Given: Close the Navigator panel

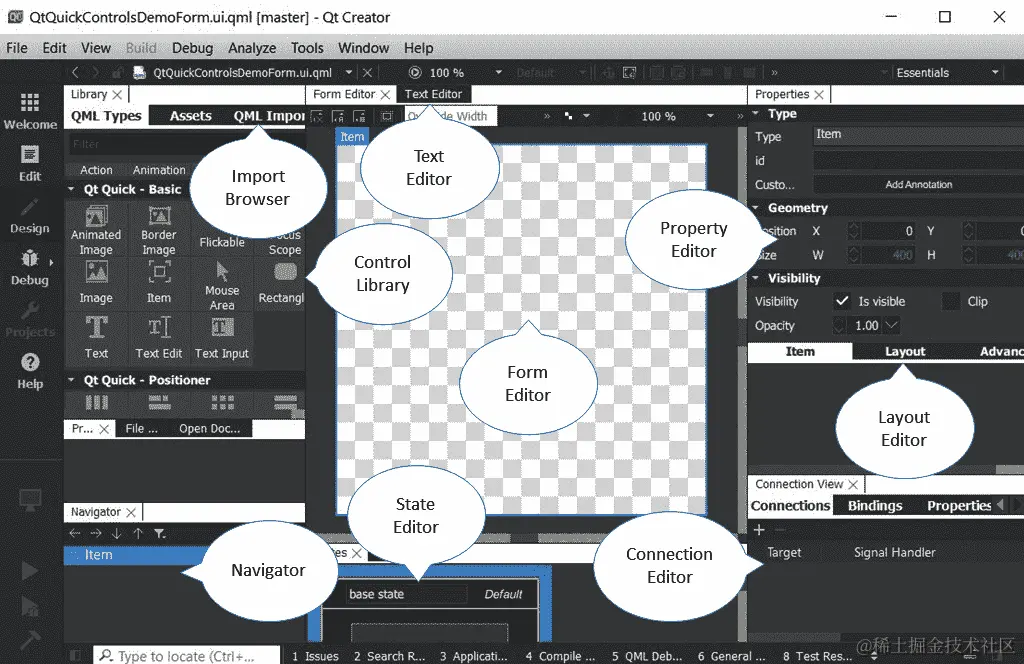Looking at the screenshot, I should 131,512.
